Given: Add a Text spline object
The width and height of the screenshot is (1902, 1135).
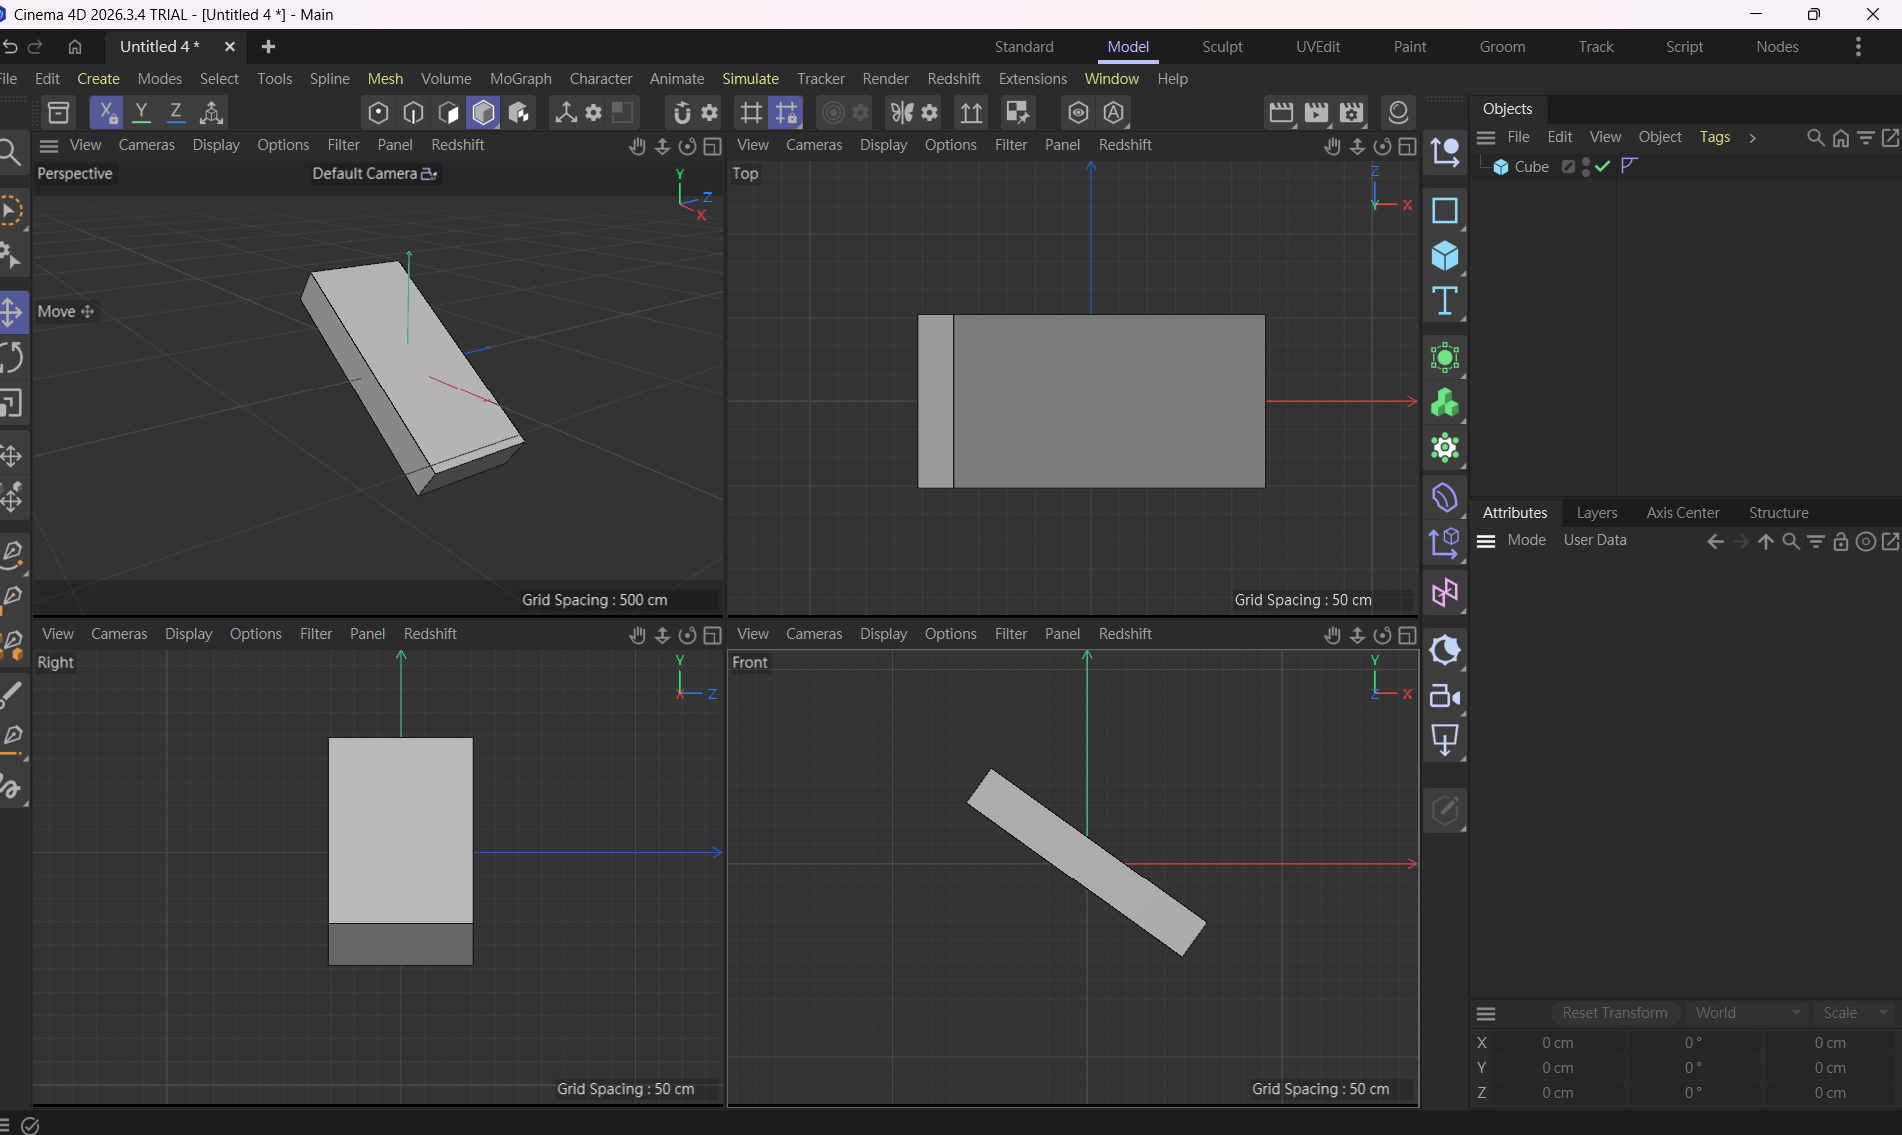Looking at the screenshot, I should tap(1445, 302).
